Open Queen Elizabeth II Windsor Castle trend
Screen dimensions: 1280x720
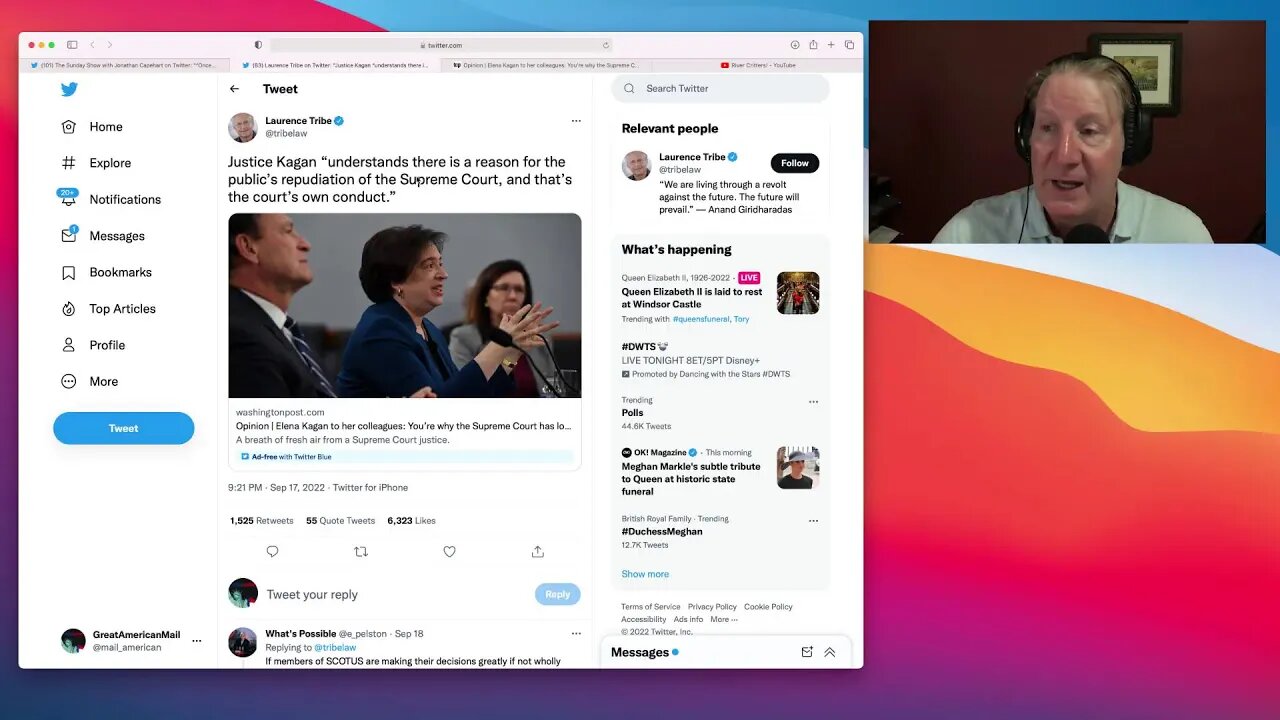[x=692, y=298]
